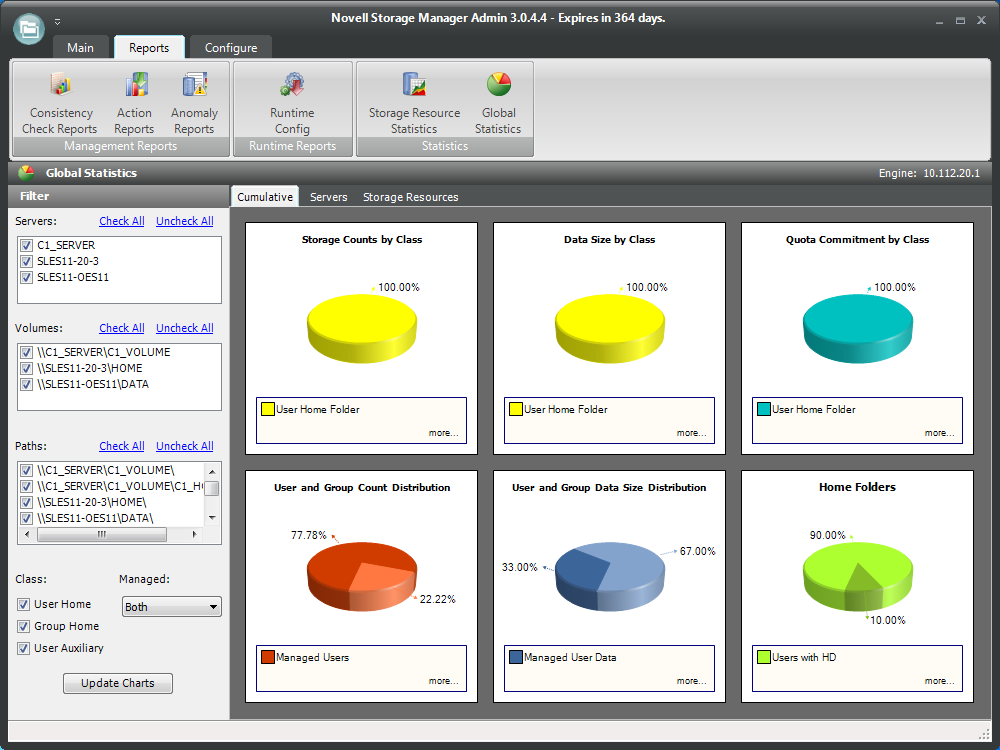Switch to the Main ribbon tab

point(80,48)
